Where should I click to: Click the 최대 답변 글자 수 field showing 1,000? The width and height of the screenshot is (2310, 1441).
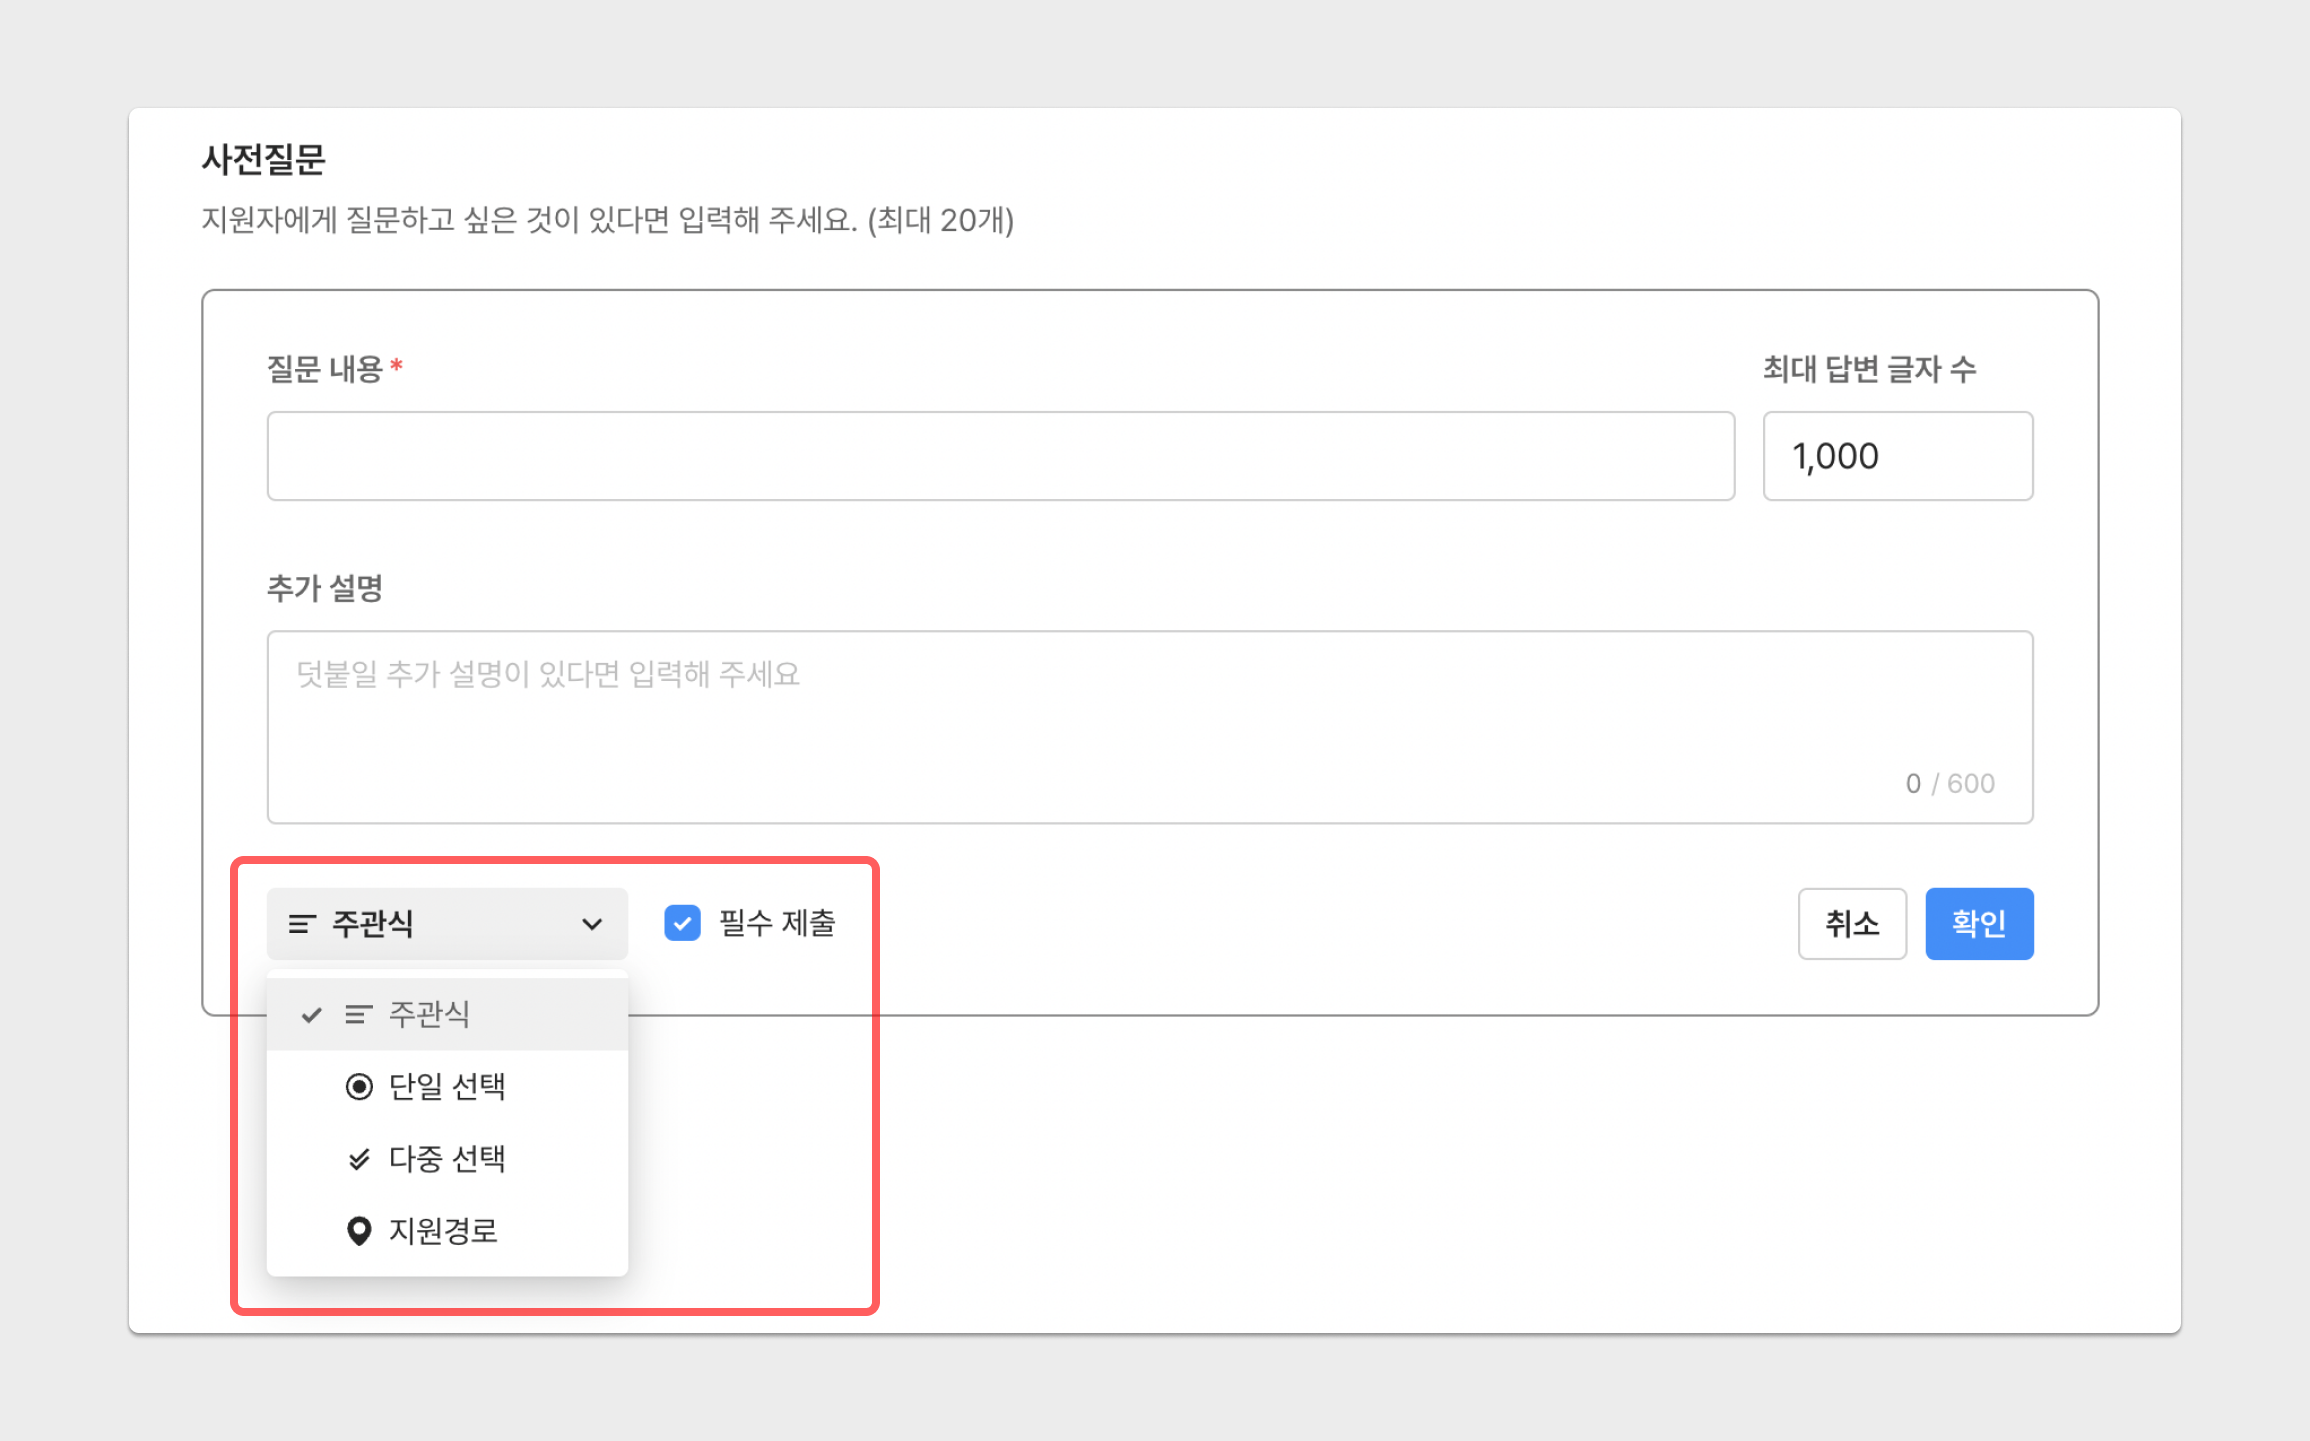tap(1897, 456)
